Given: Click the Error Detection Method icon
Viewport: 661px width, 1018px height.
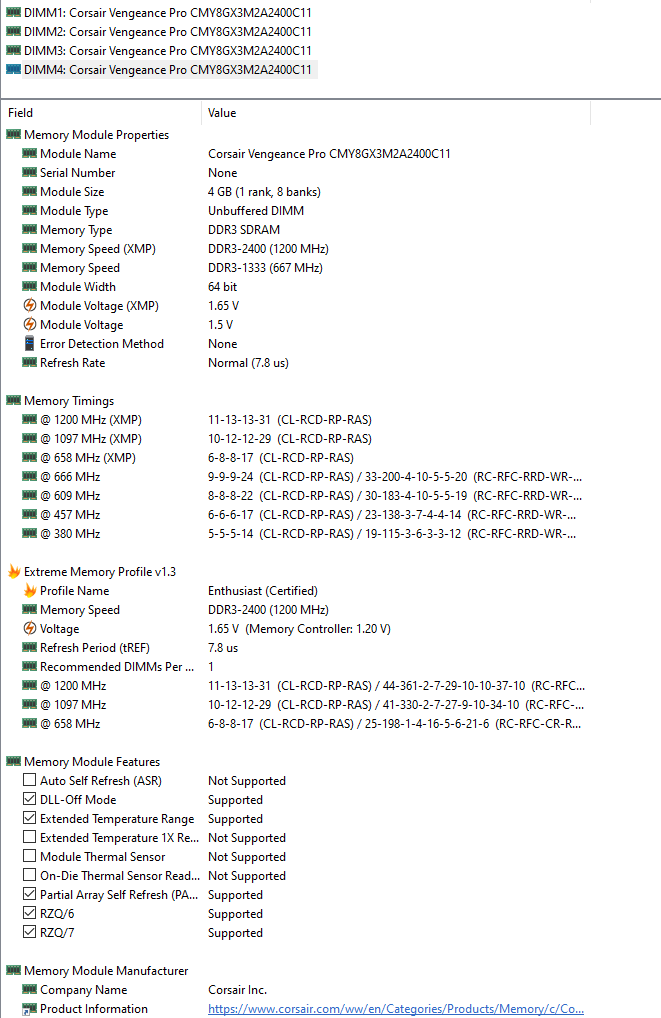Looking at the screenshot, I should (x=29, y=343).
